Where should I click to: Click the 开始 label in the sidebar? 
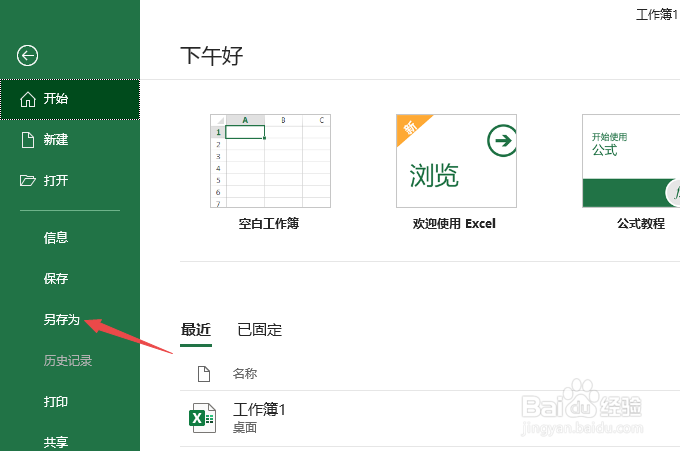pyautogui.click(x=56, y=99)
